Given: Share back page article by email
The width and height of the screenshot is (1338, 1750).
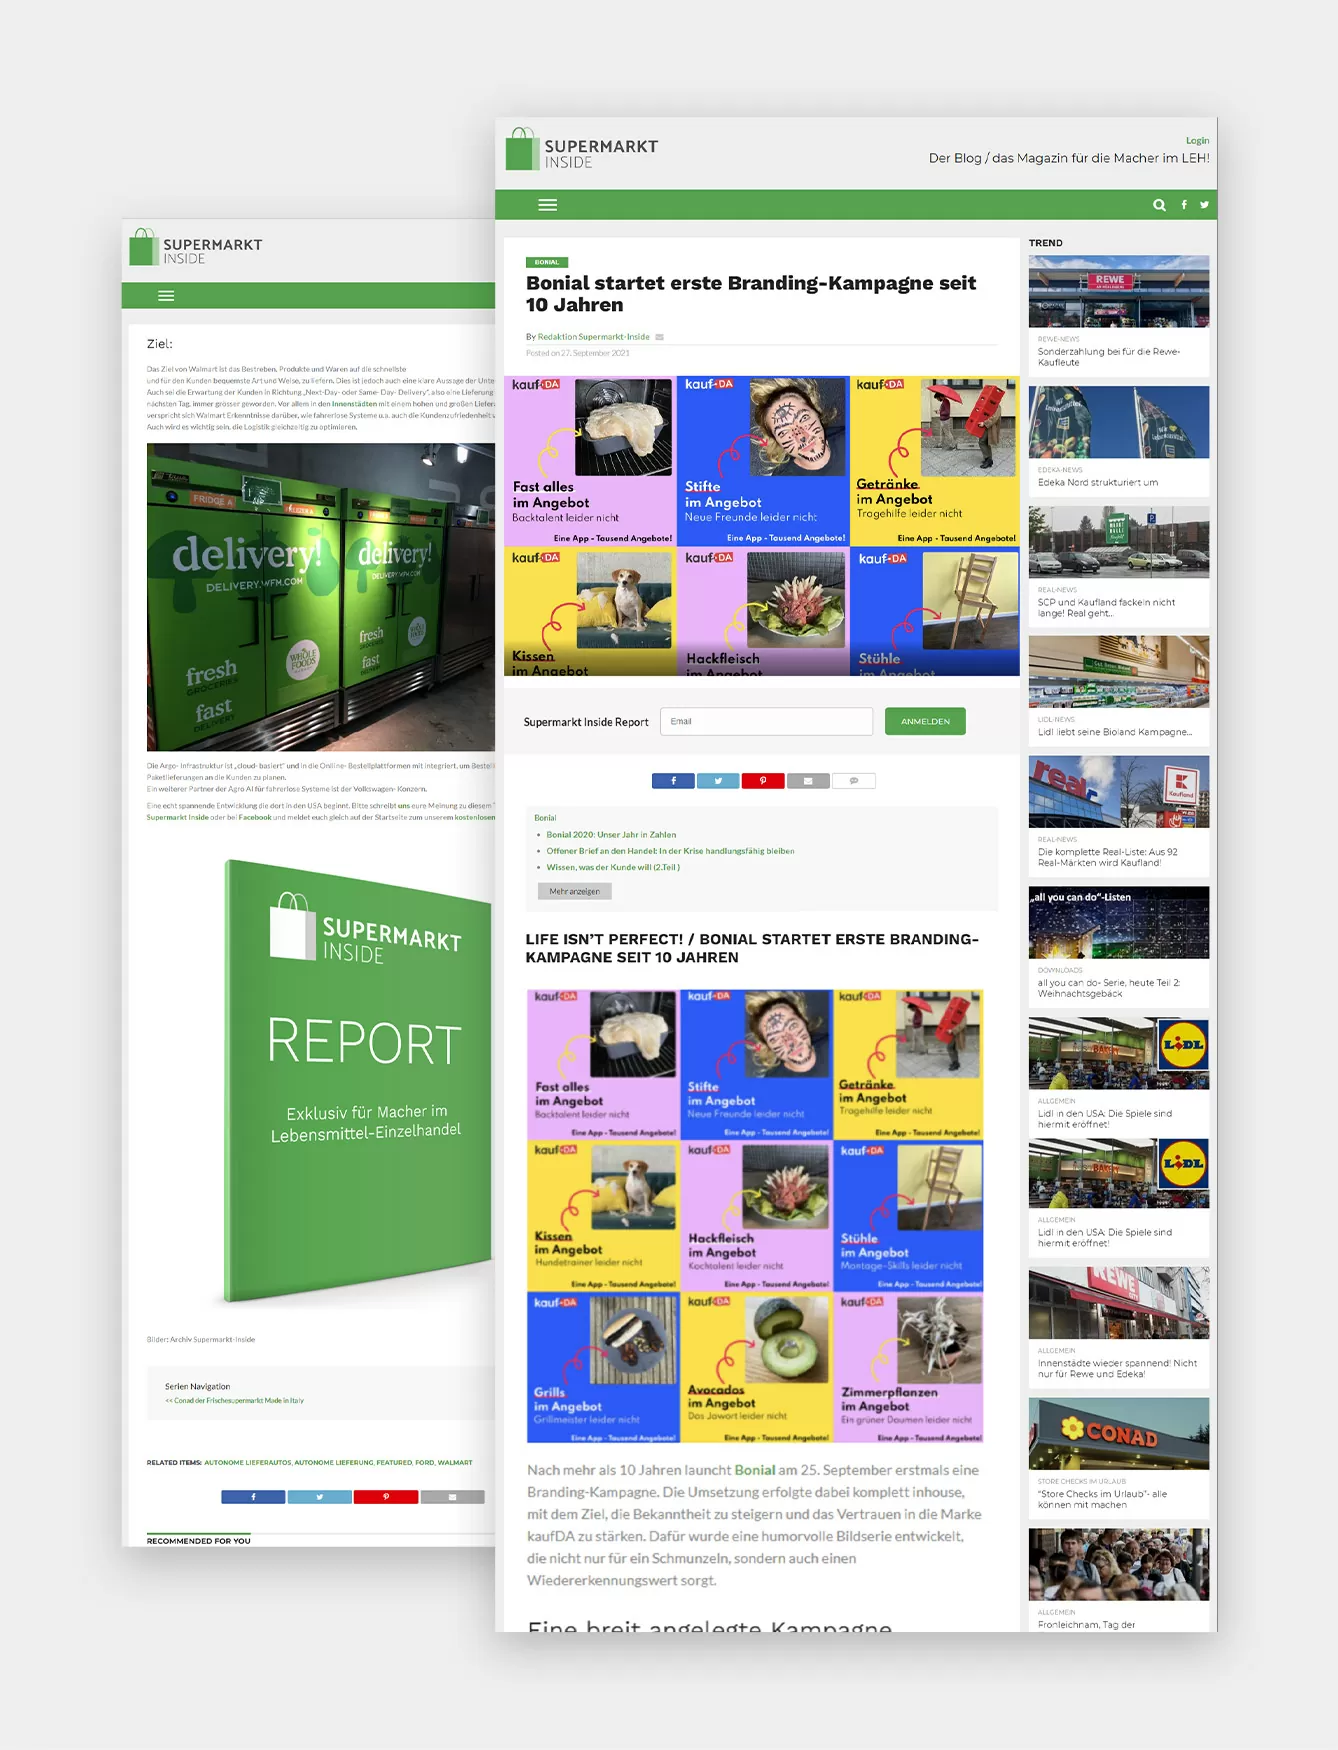Looking at the screenshot, I should 452,1497.
